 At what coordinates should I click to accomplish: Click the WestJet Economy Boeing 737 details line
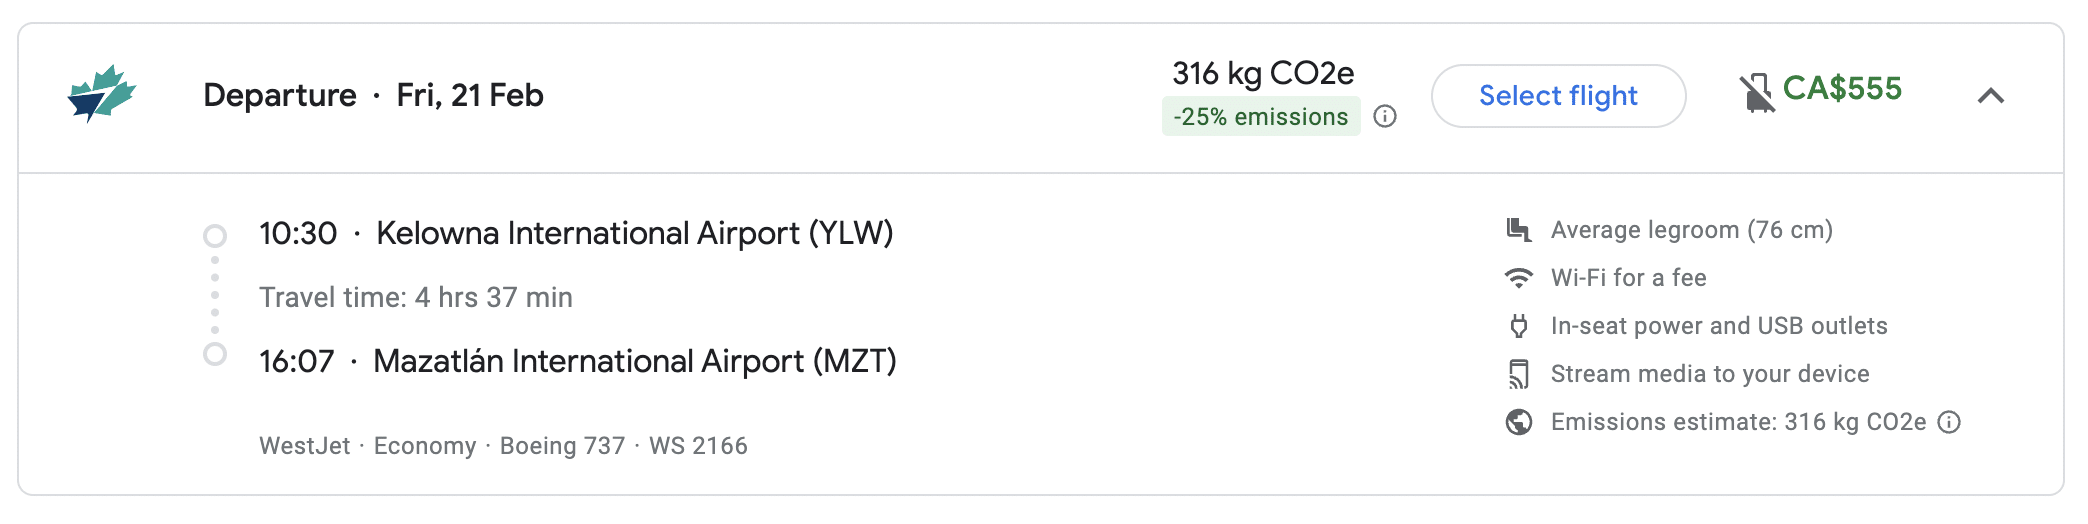click(x=503, y=446)
